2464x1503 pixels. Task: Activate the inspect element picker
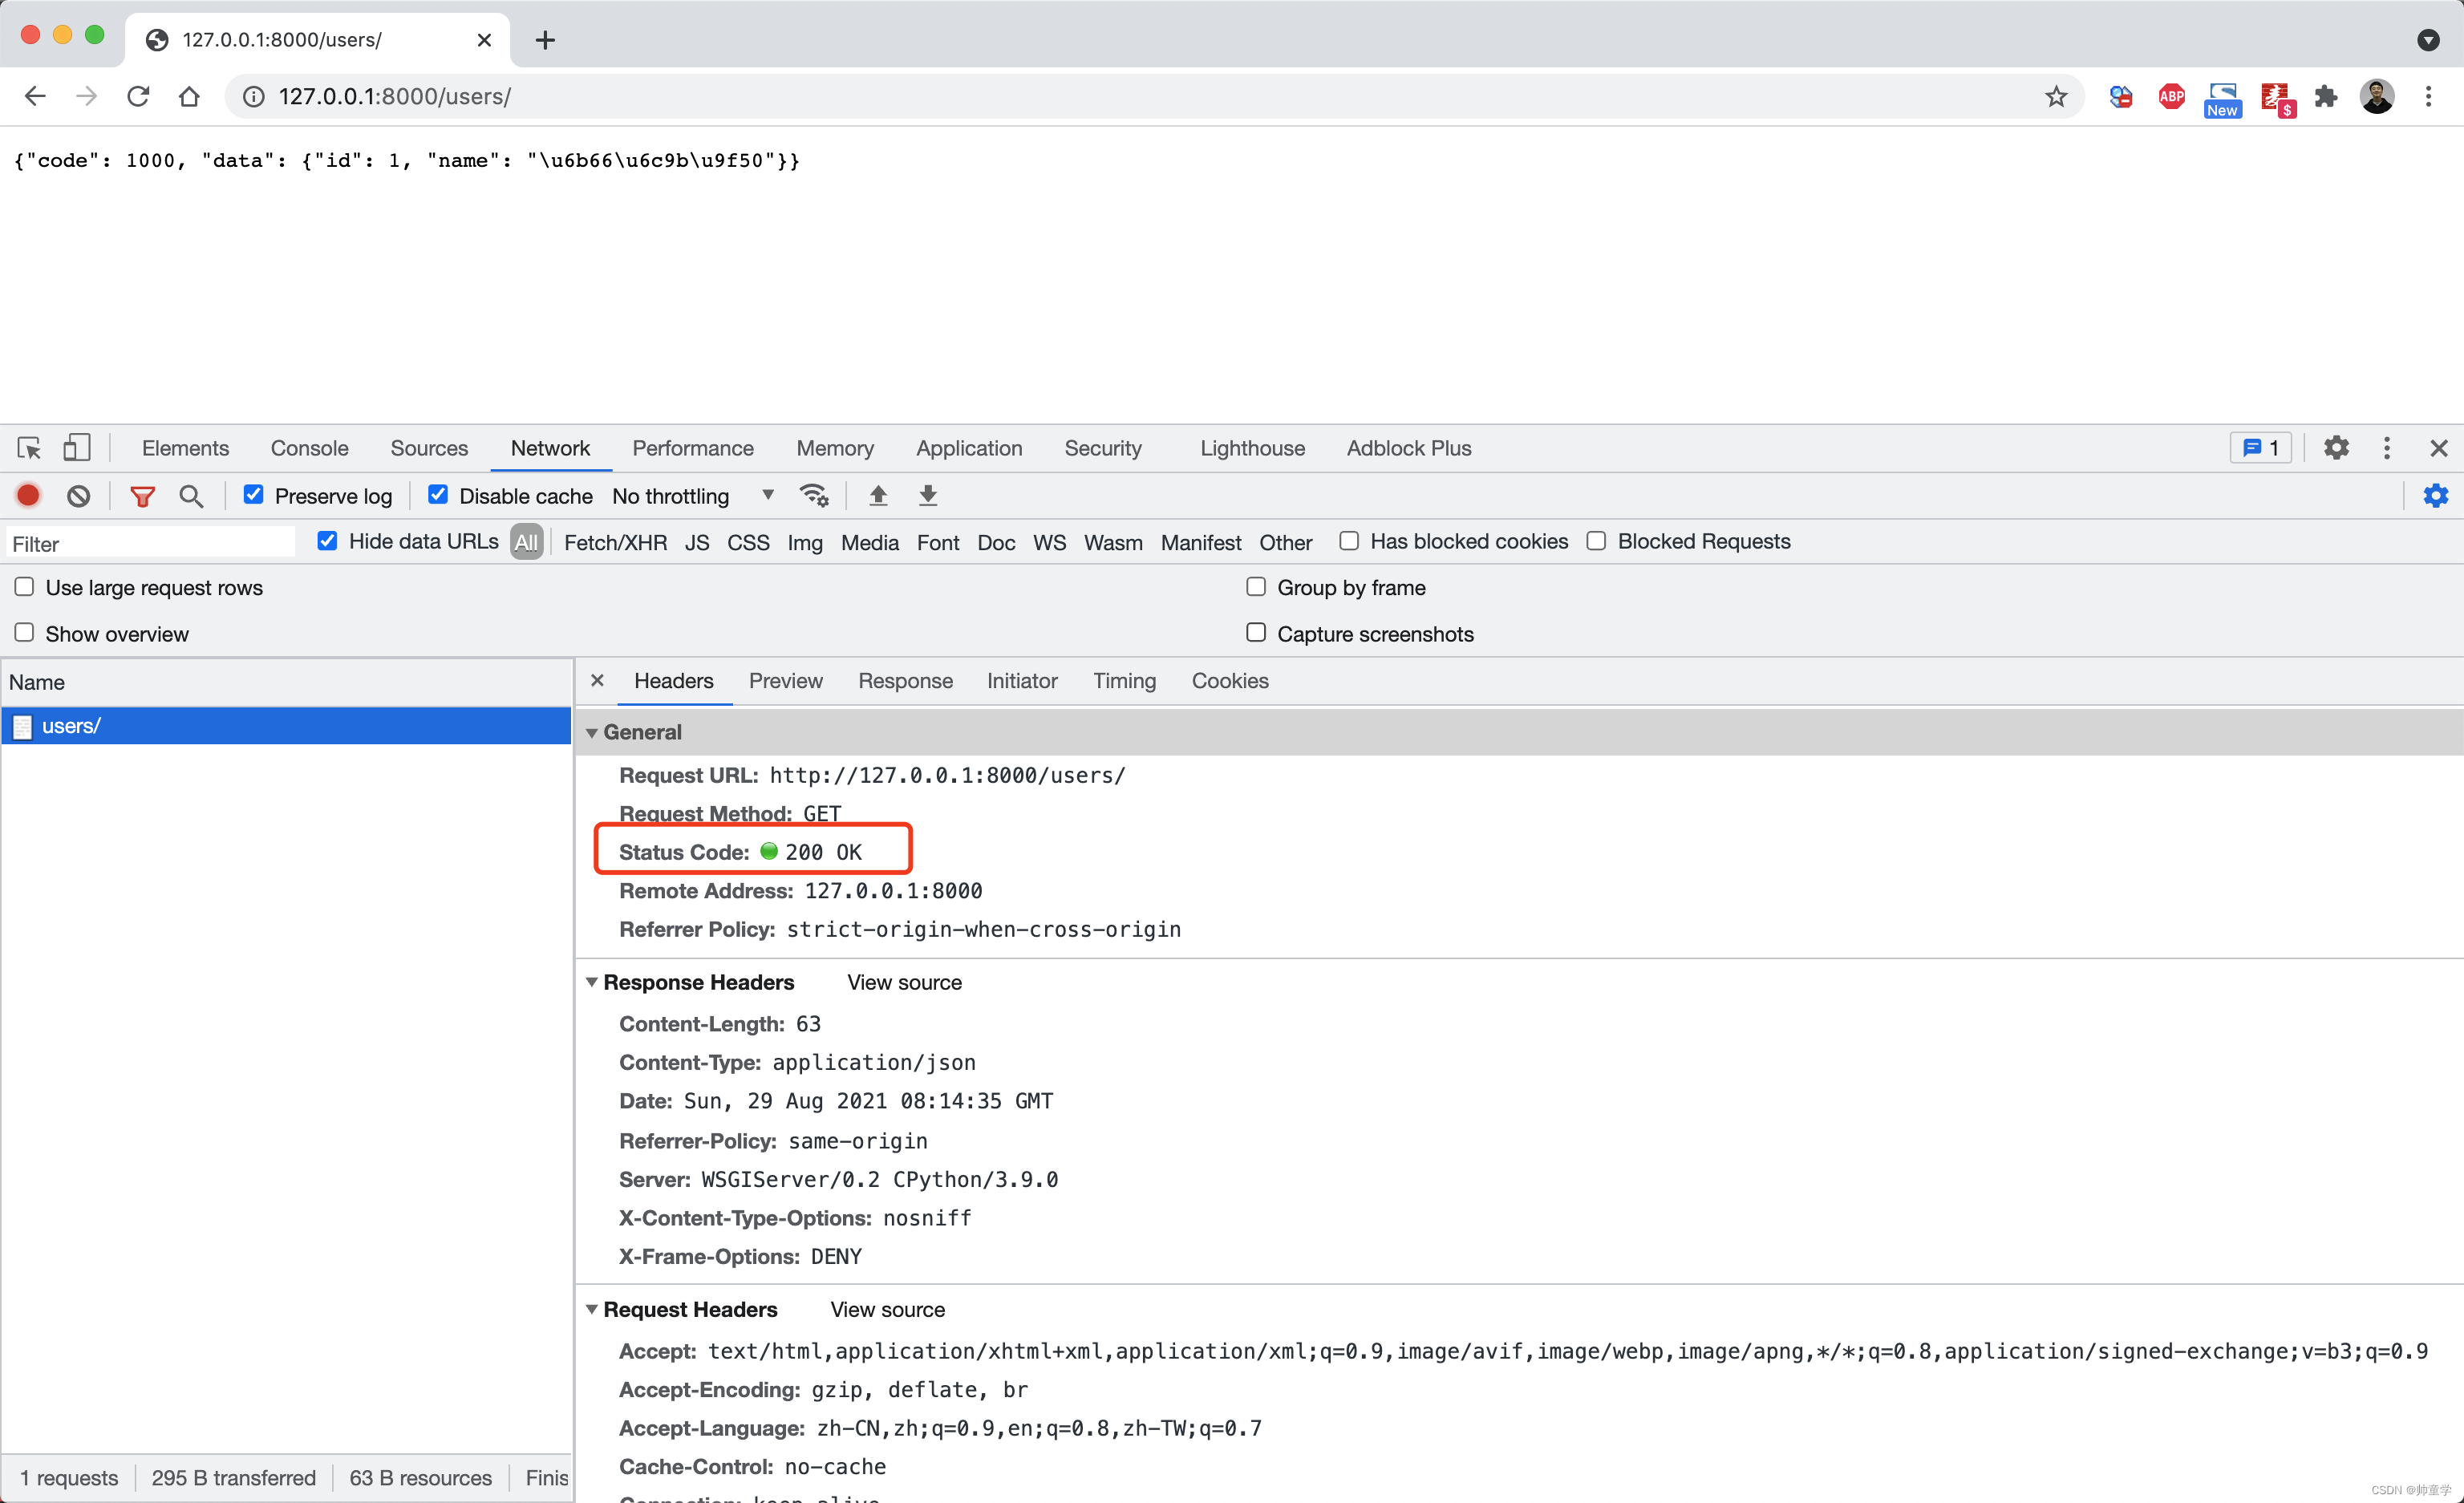tap(29, 447)
